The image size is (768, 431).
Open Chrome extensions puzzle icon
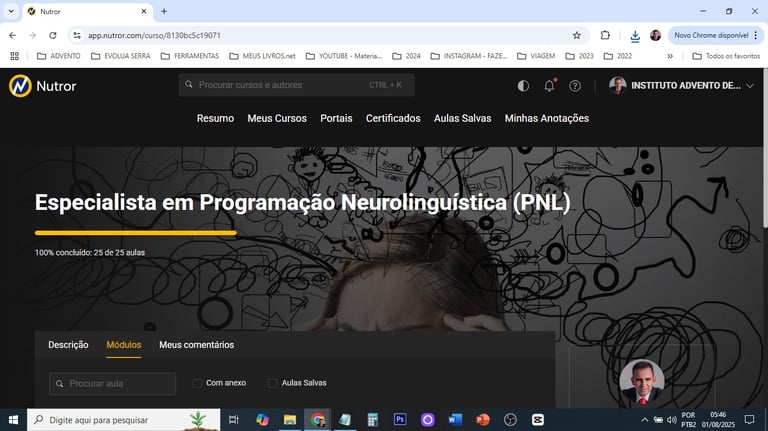[x=605, y=35]
